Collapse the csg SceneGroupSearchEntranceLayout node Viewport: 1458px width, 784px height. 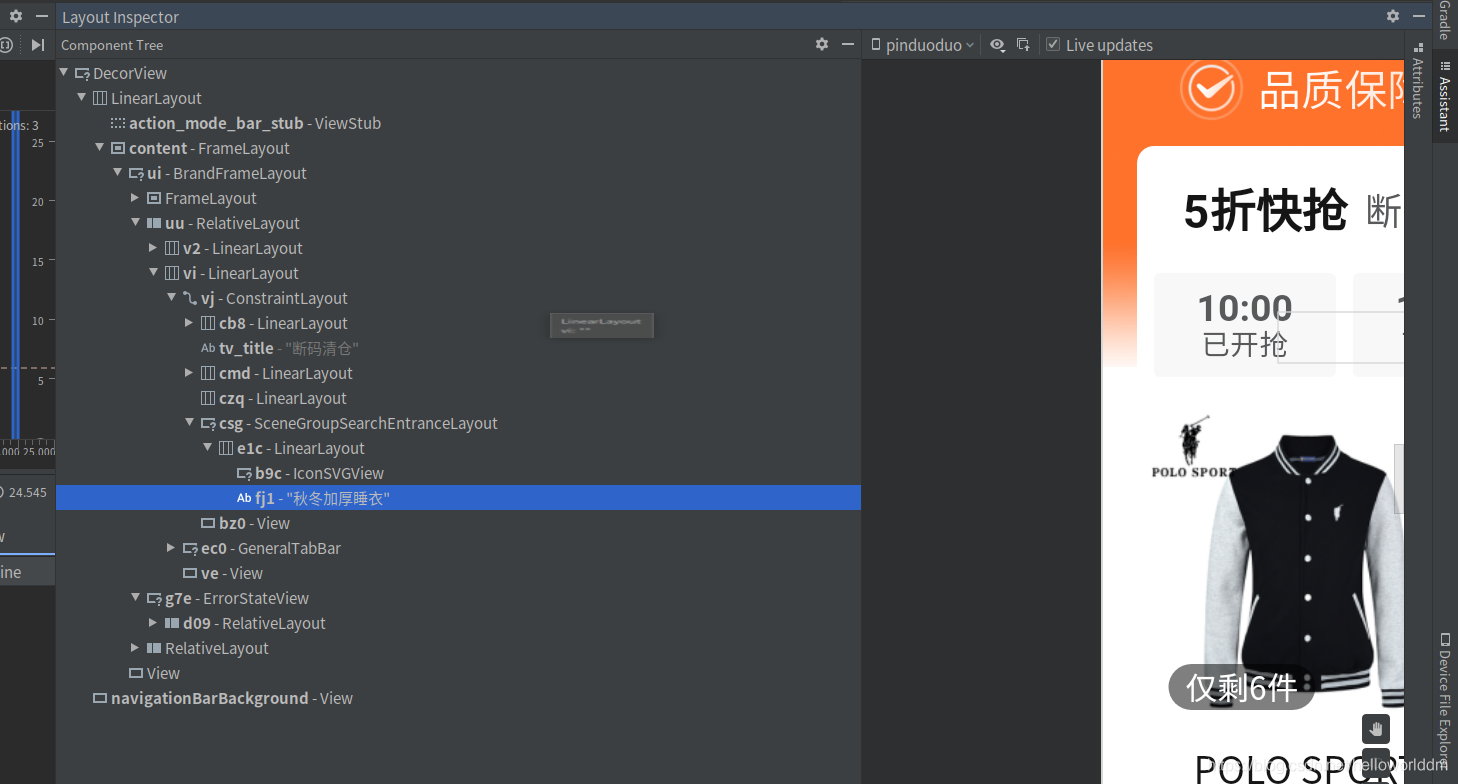[190, 422]
